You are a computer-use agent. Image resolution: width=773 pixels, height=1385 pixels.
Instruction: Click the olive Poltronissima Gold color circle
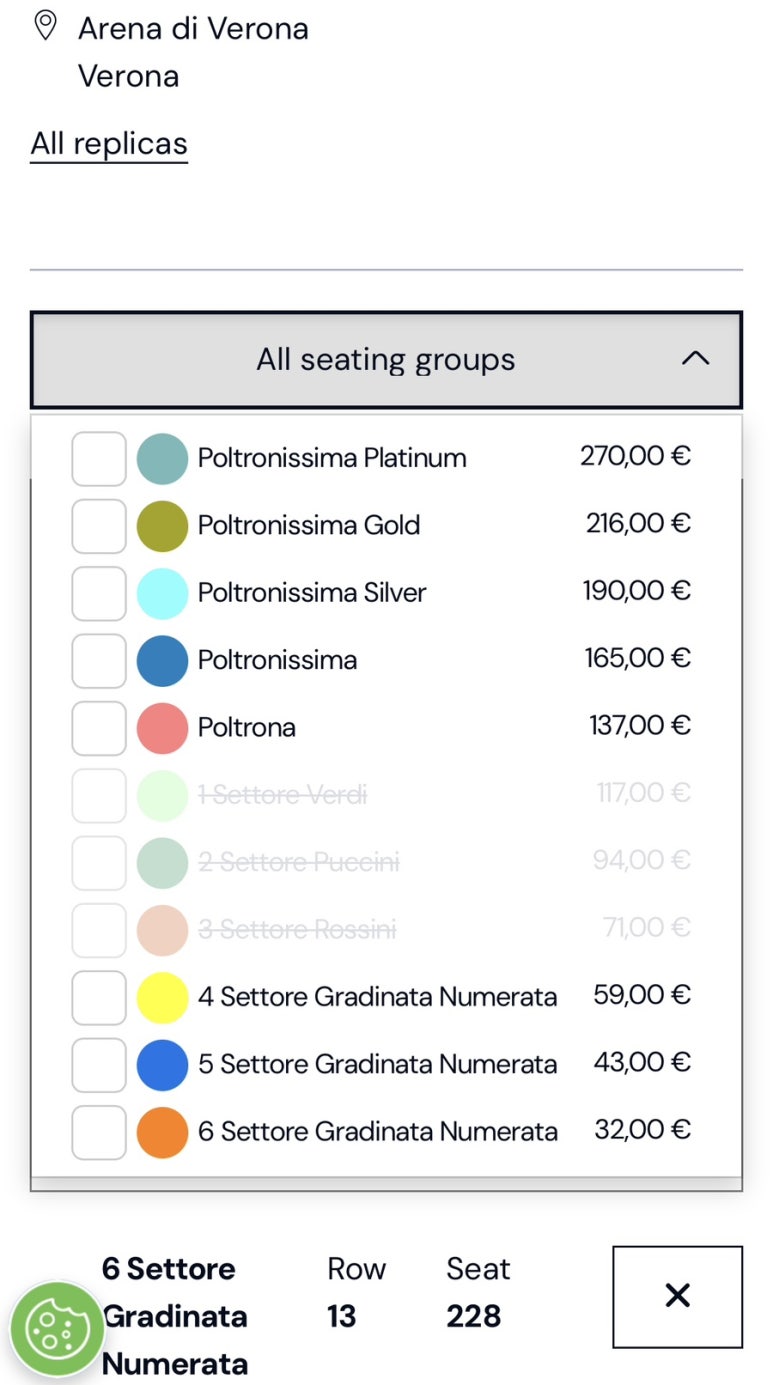click(x=162, y=526)
